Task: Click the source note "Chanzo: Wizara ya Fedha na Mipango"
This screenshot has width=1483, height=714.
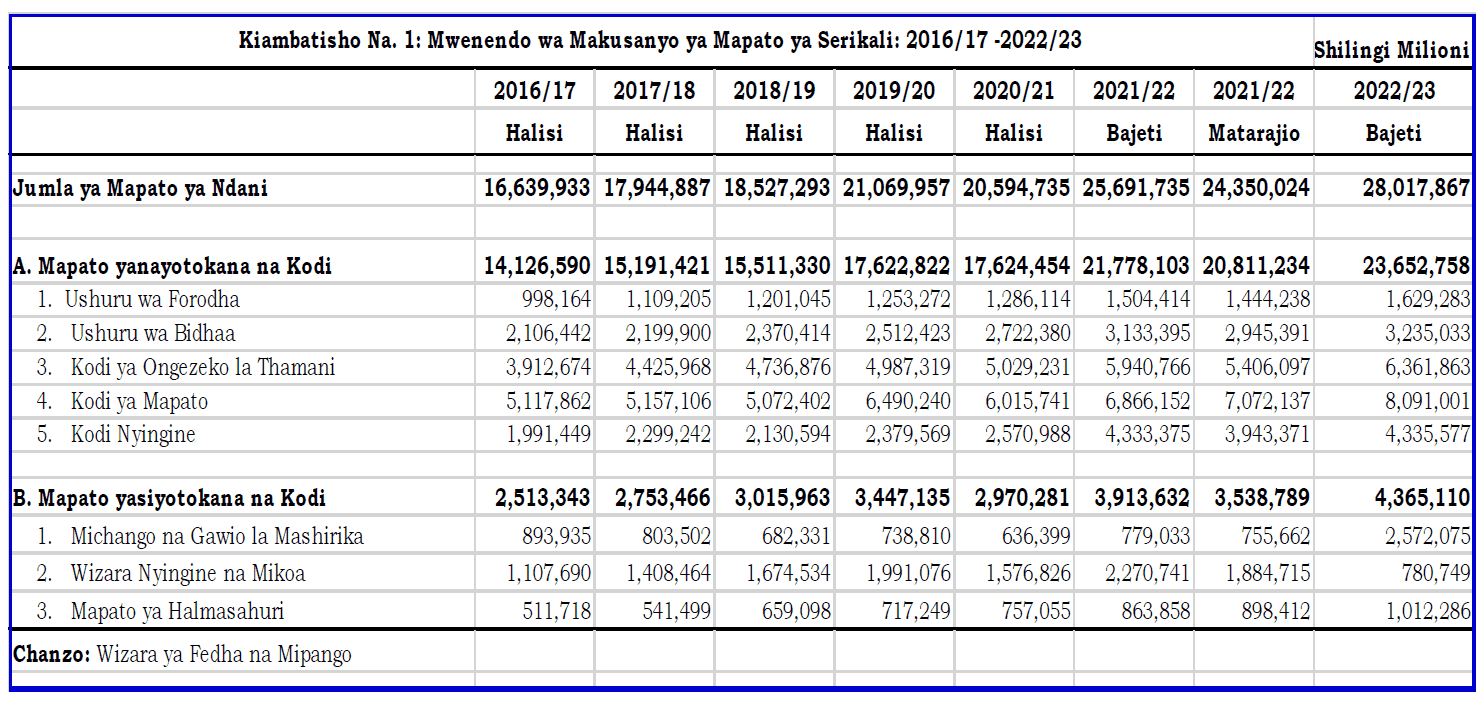Action: (x=182, y=655)
